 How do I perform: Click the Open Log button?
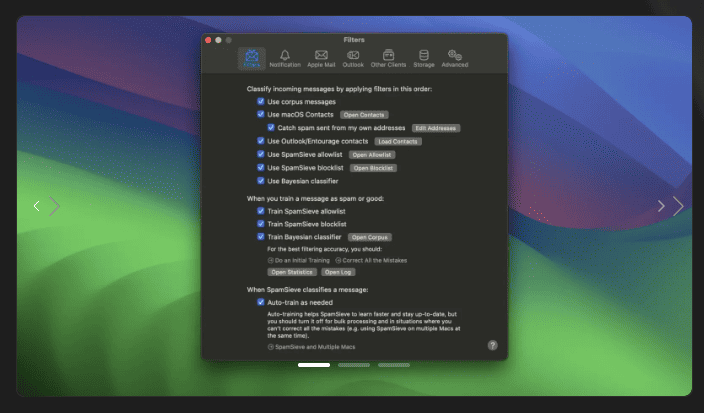point(338,272)
